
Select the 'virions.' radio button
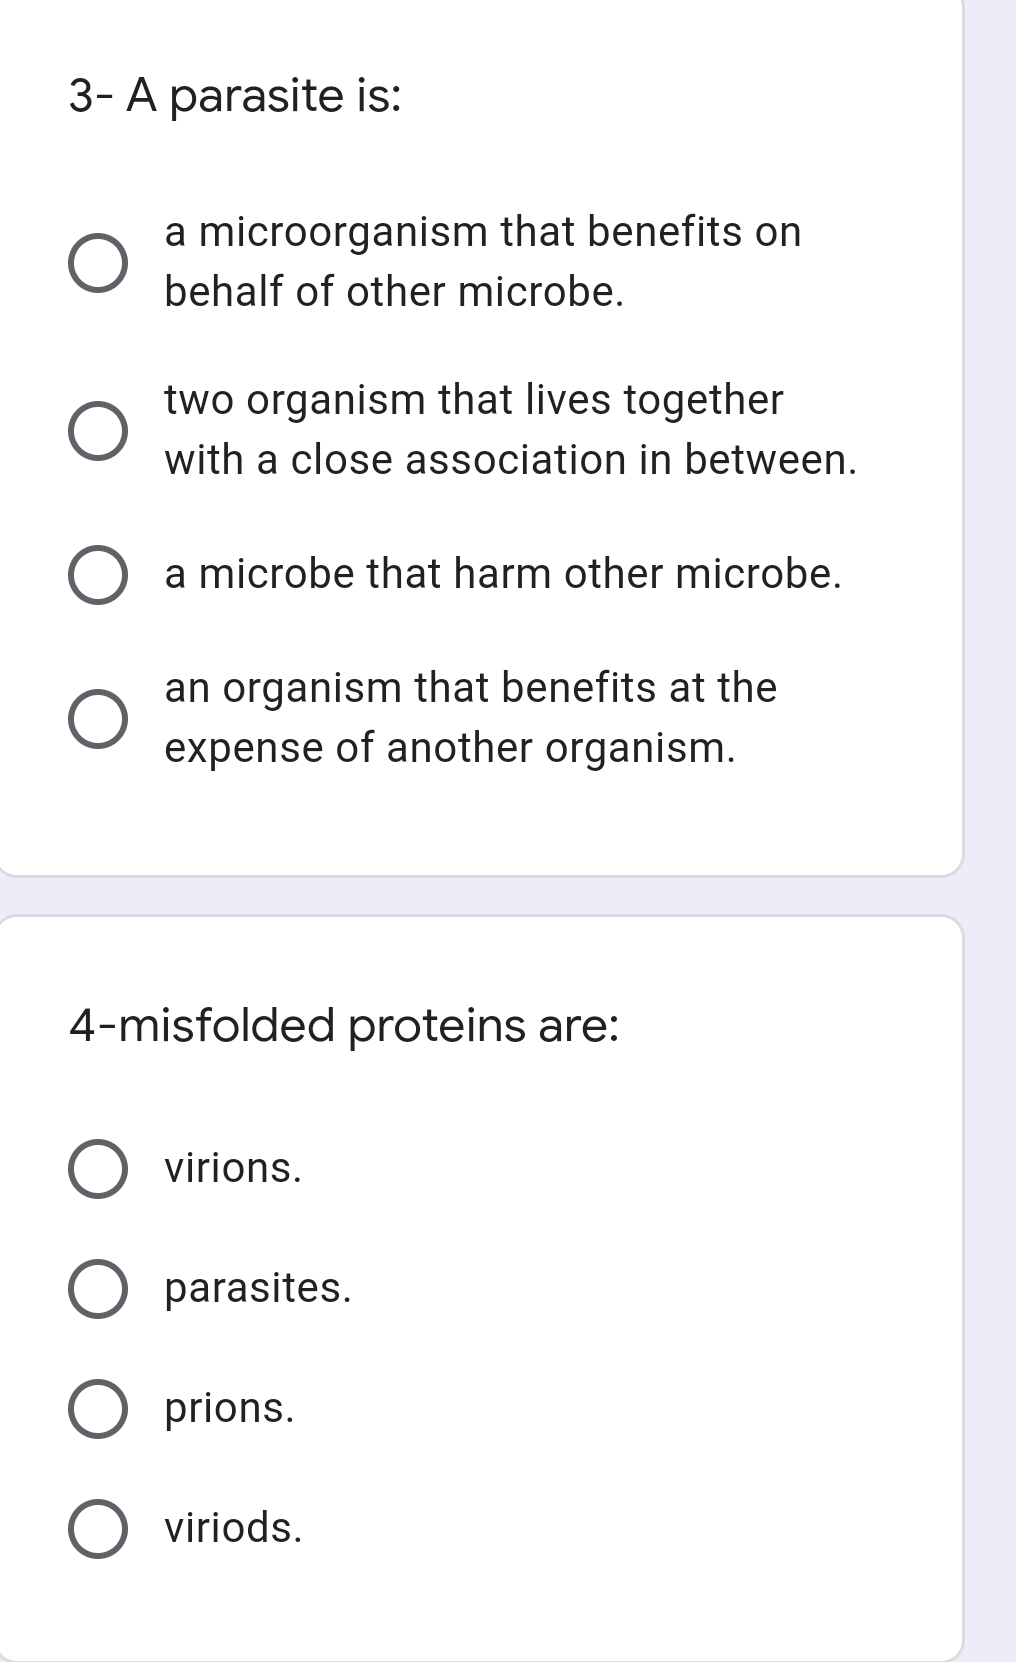tap(98, 1168)
